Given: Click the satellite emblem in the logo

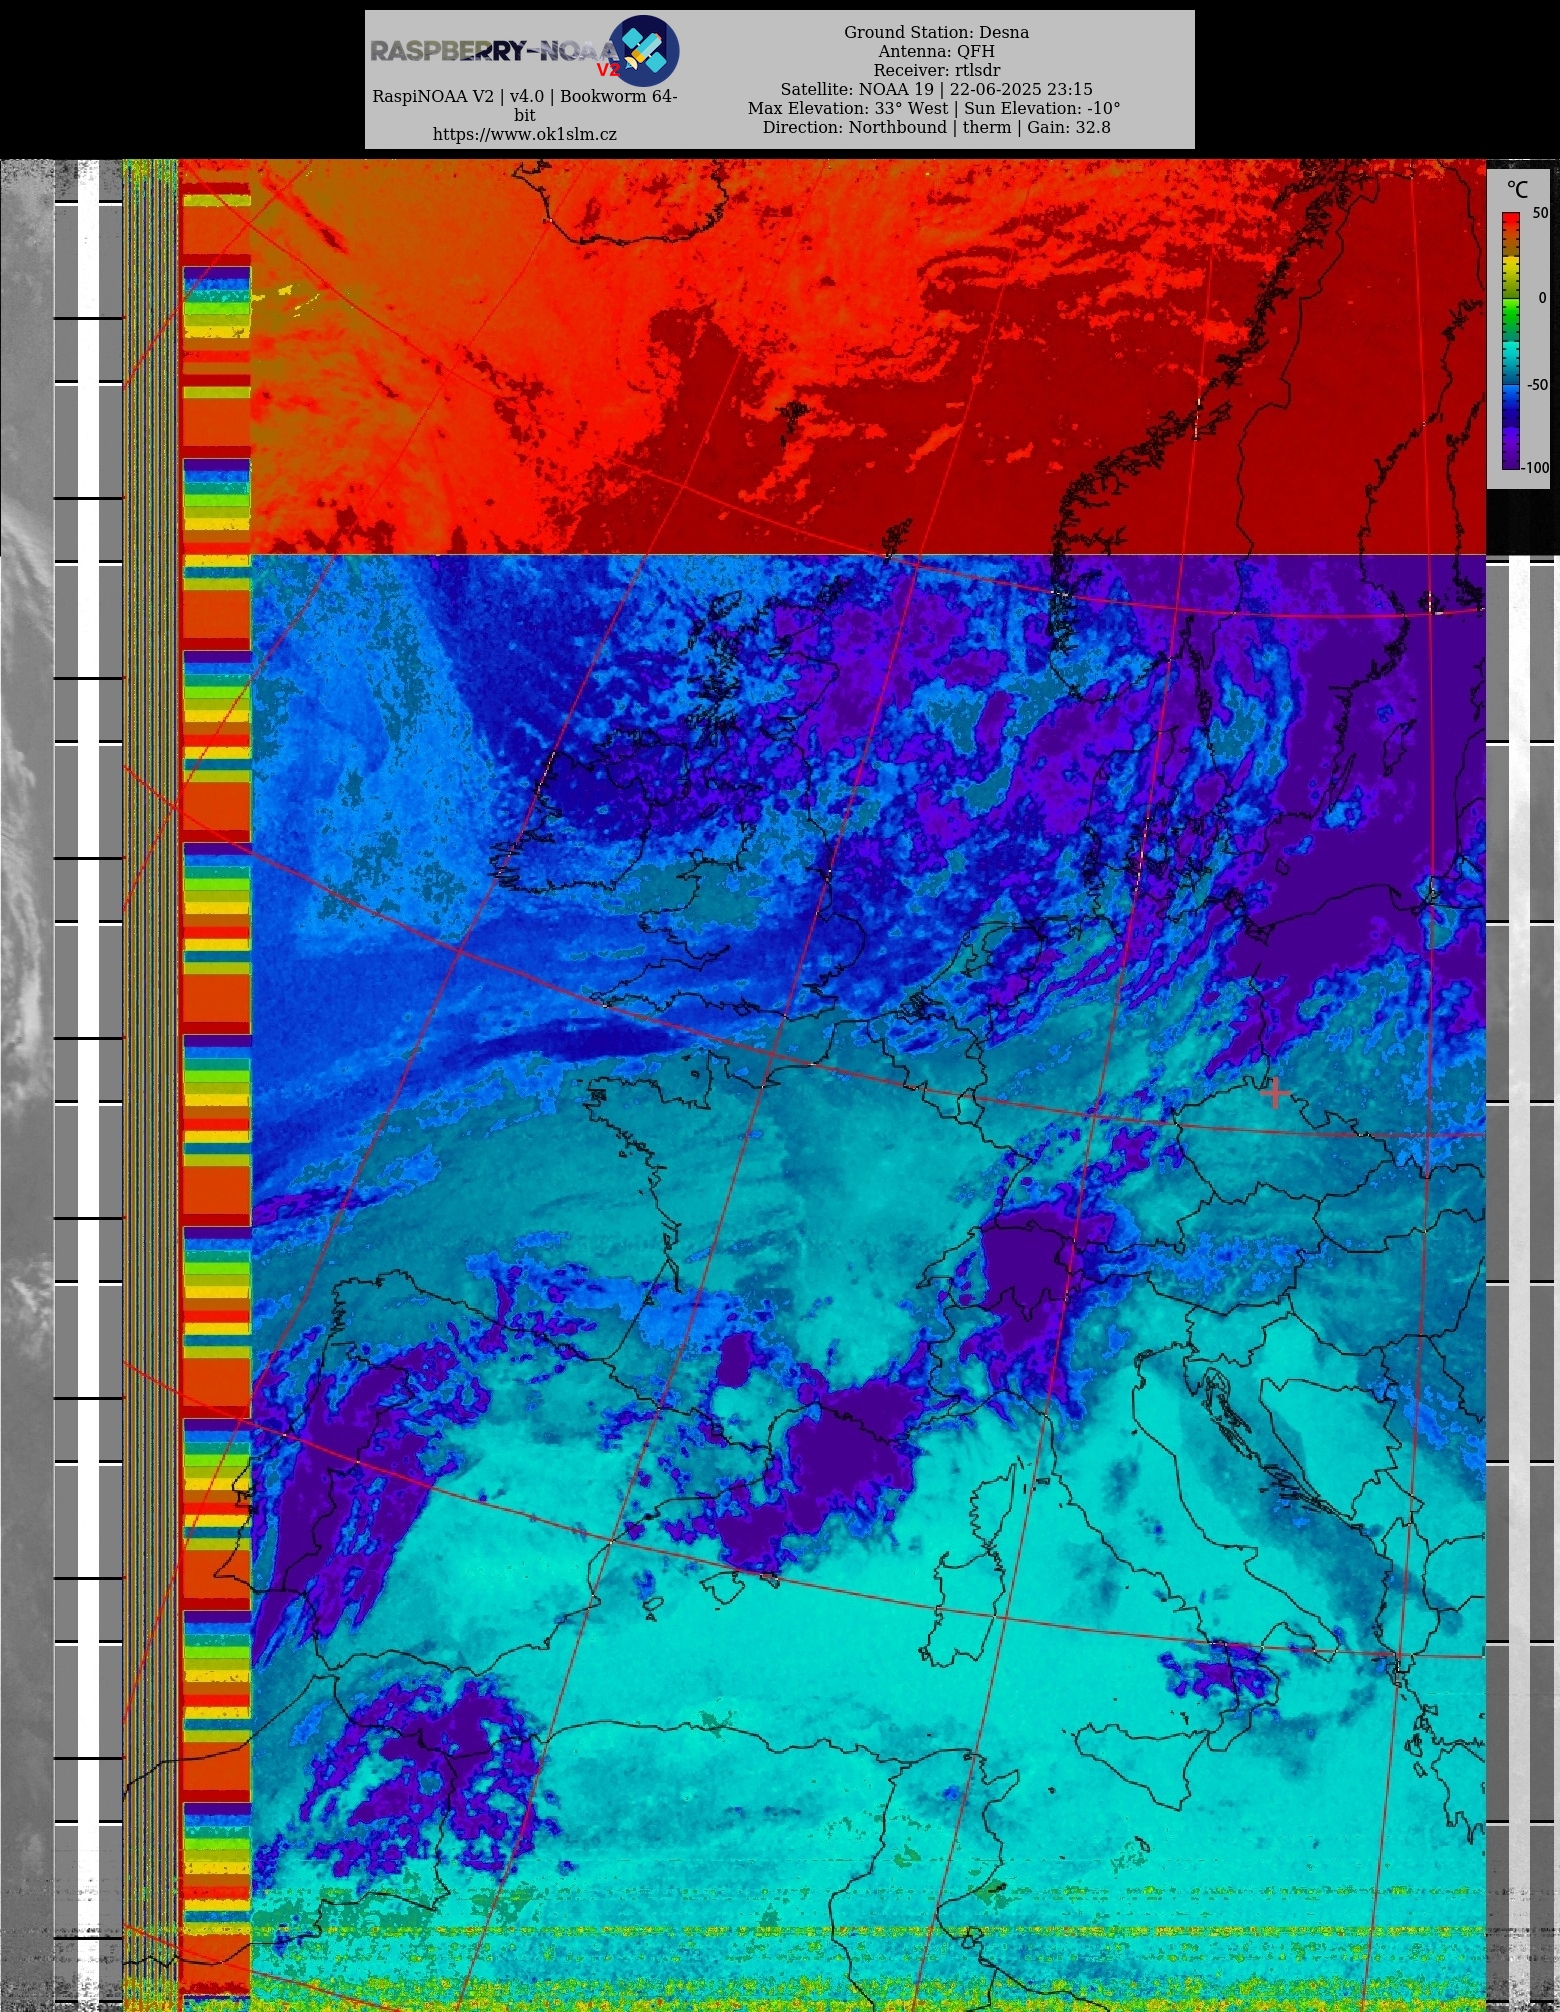Looking at the screenshot, I should click(x=644, y=50).
